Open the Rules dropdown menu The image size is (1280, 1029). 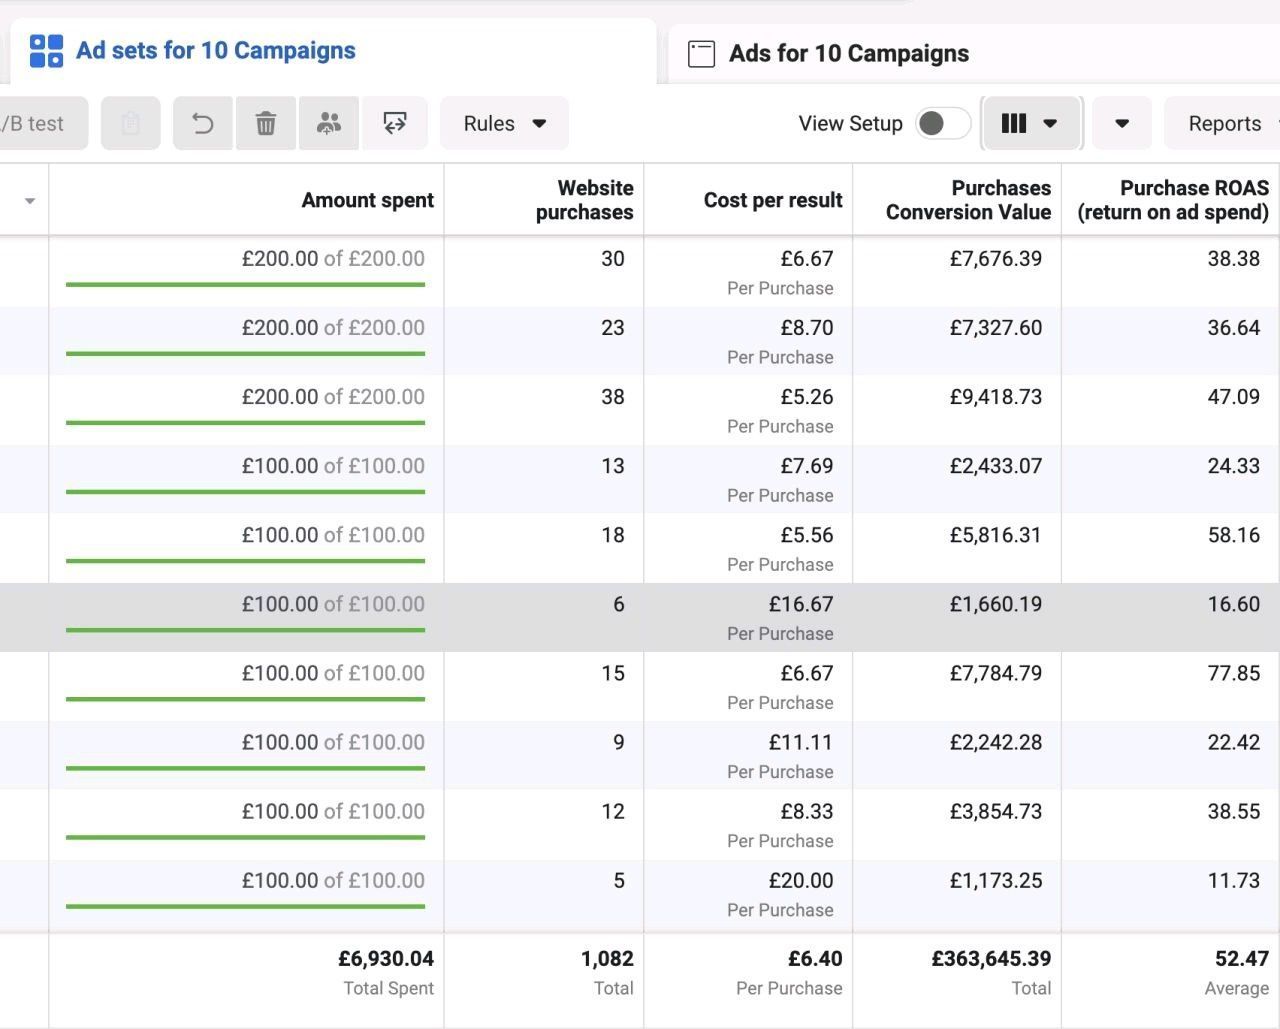point(504,124)
